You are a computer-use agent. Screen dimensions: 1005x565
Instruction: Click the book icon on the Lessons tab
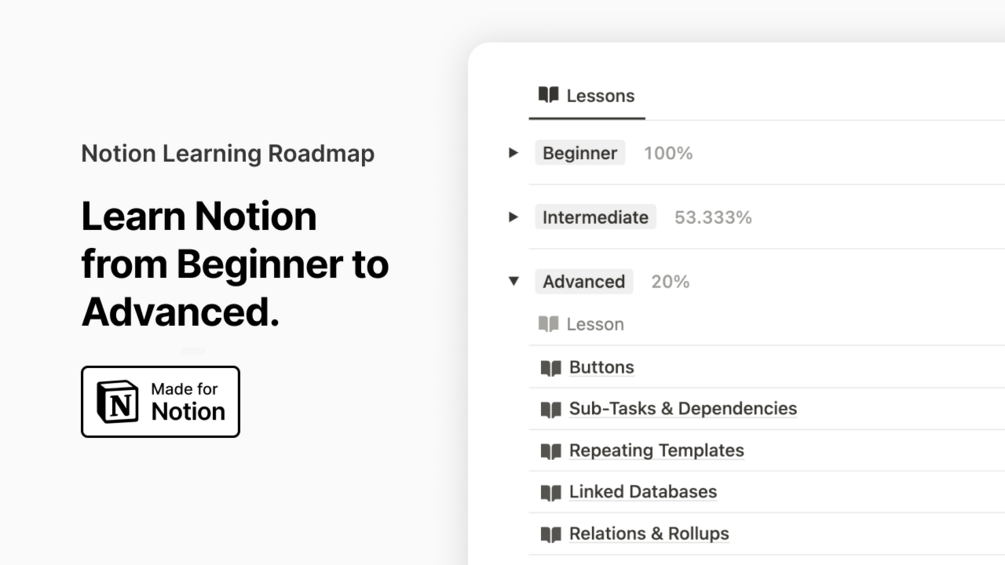click(548, 95)
